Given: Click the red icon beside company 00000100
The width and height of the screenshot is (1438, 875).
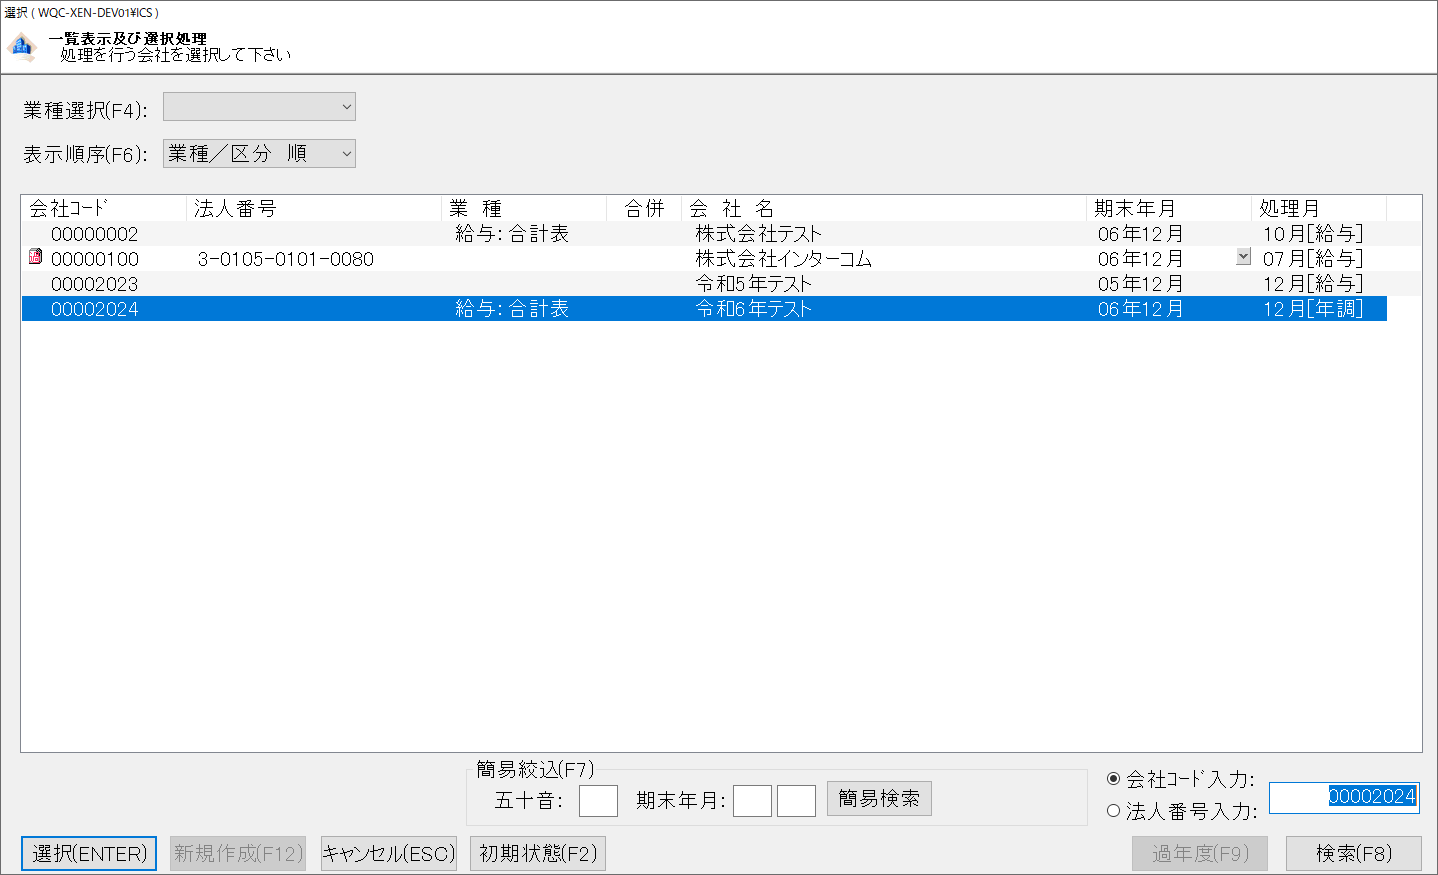Looking at the screenshot, I should pos(36,257).
